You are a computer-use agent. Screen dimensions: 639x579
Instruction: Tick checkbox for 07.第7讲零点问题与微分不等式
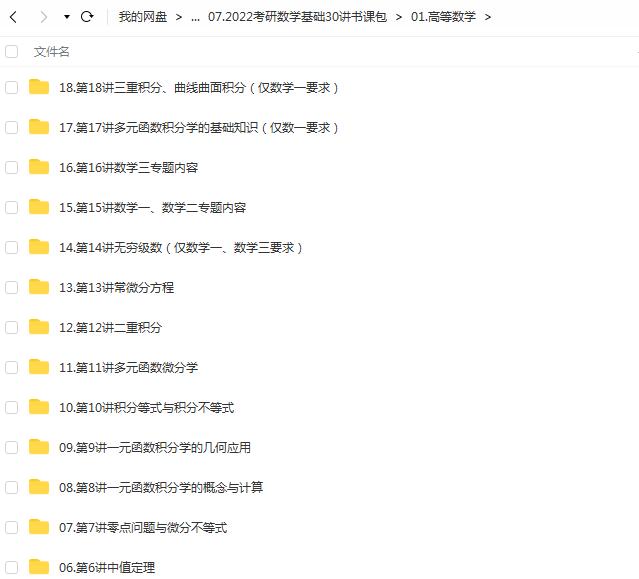(x=12, y=527)
